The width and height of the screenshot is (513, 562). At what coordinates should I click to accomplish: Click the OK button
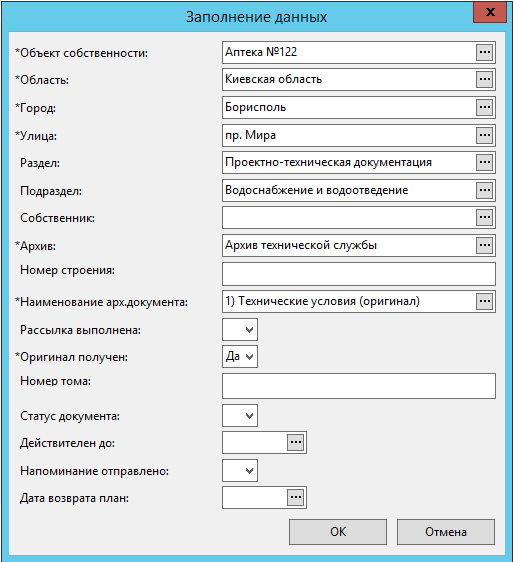pos(338,532)
